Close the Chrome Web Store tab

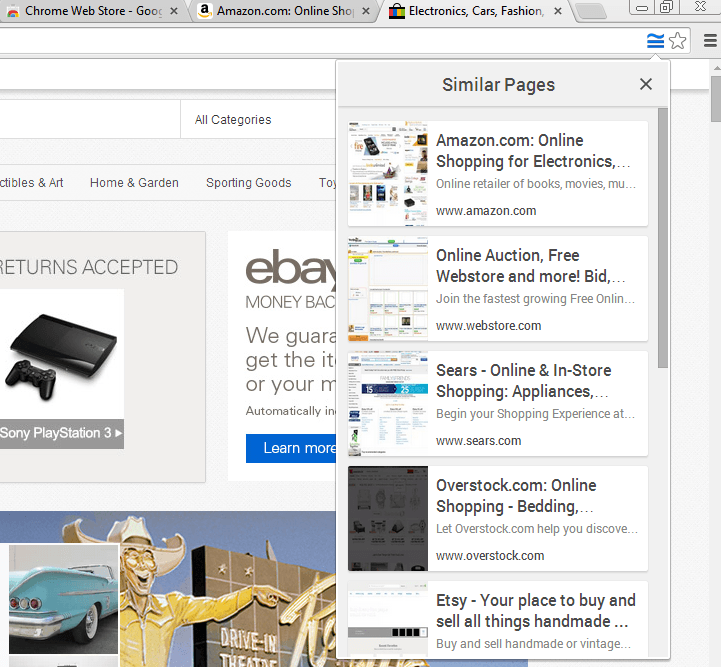coord(174,11)
